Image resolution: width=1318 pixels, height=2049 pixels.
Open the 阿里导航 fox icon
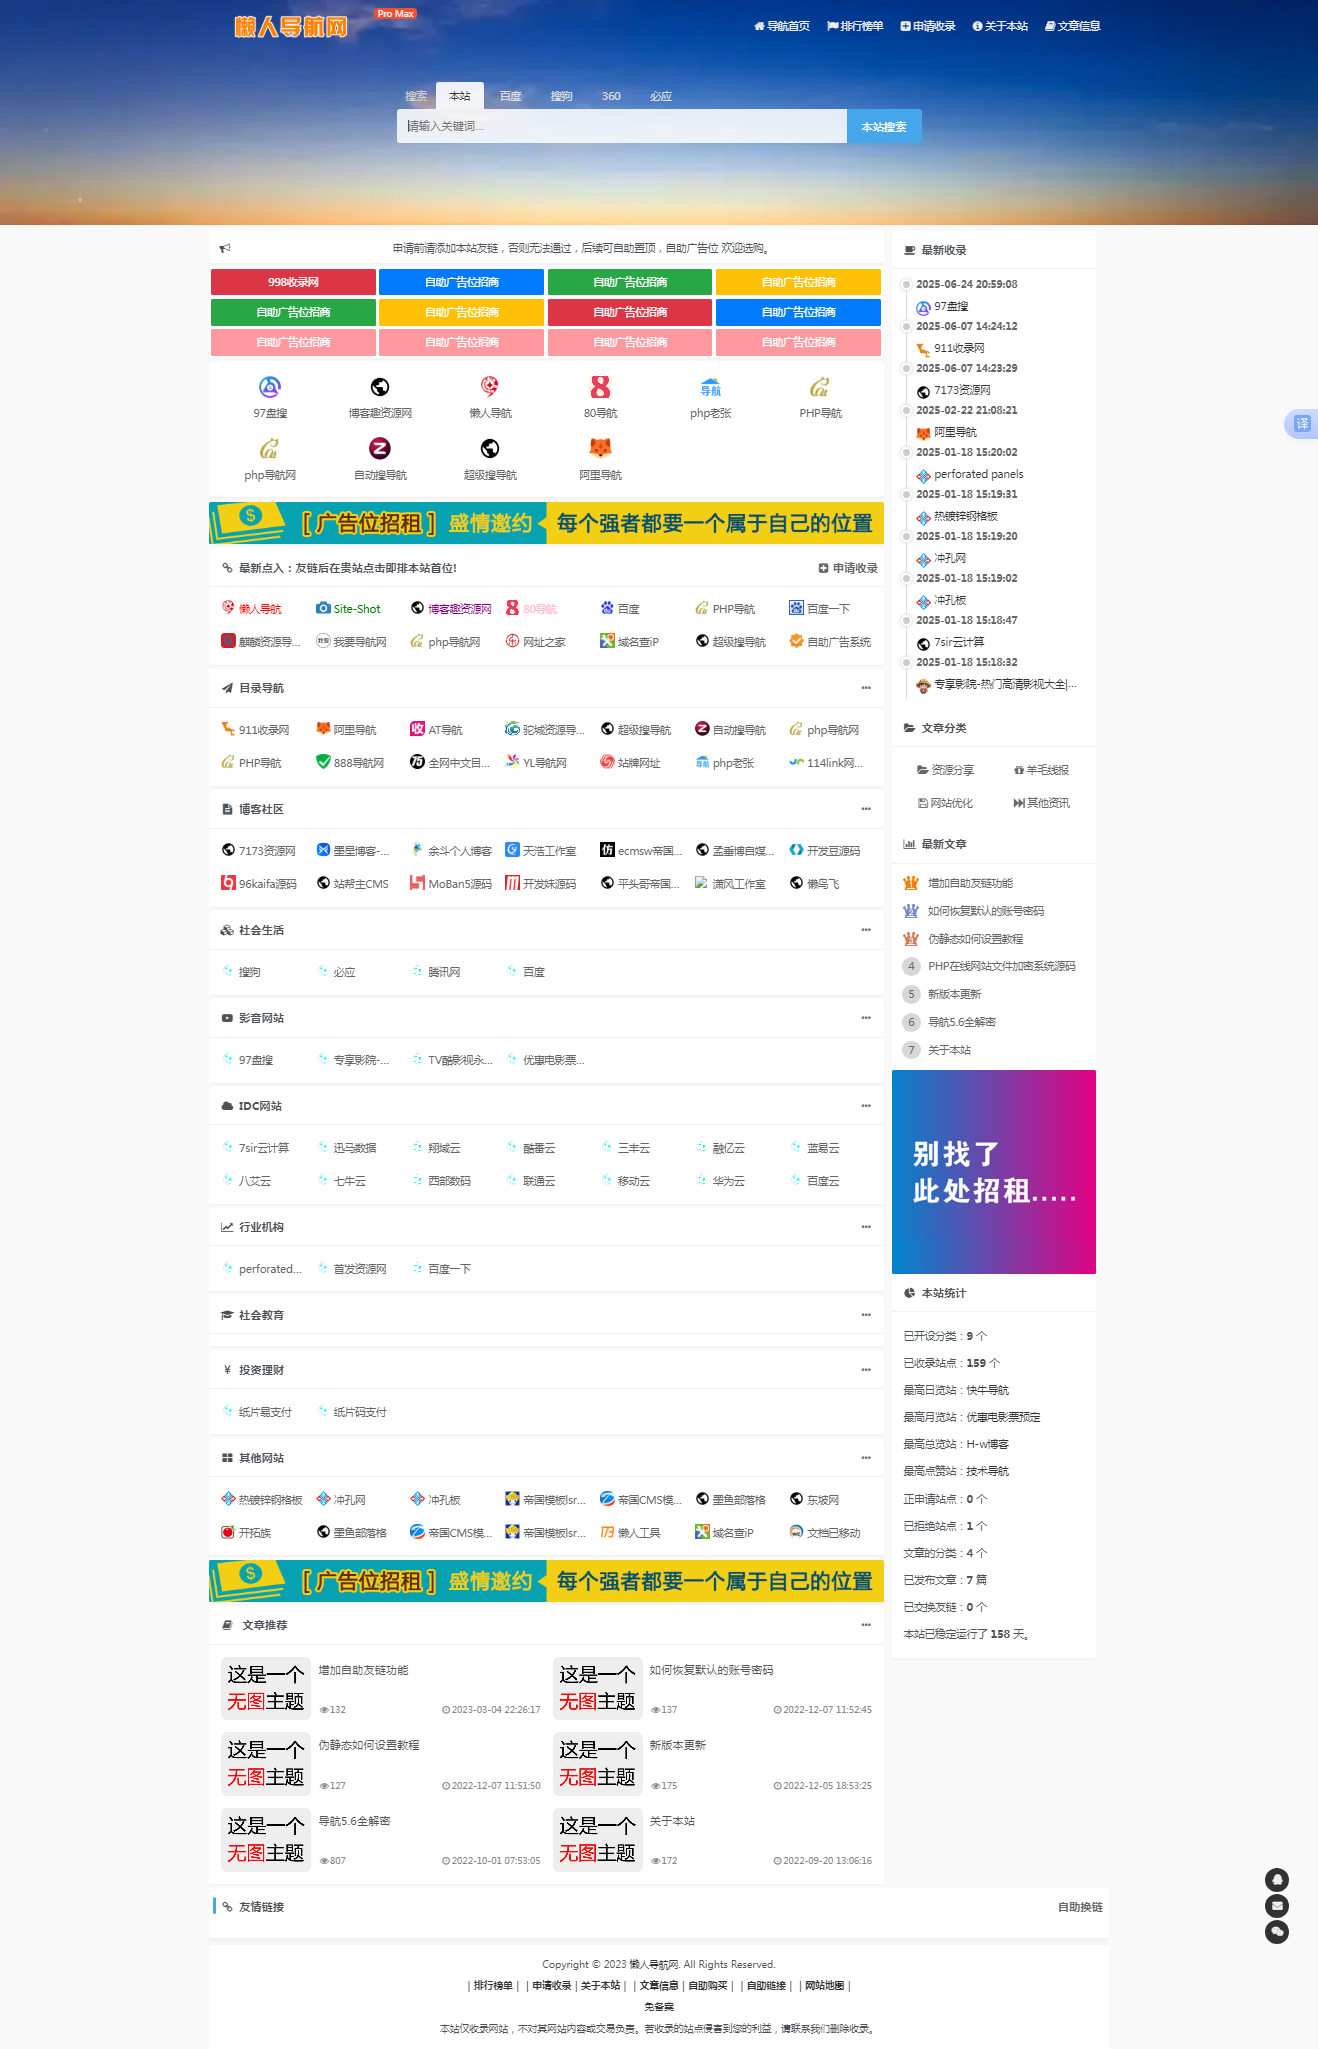(x=600, y=448)
